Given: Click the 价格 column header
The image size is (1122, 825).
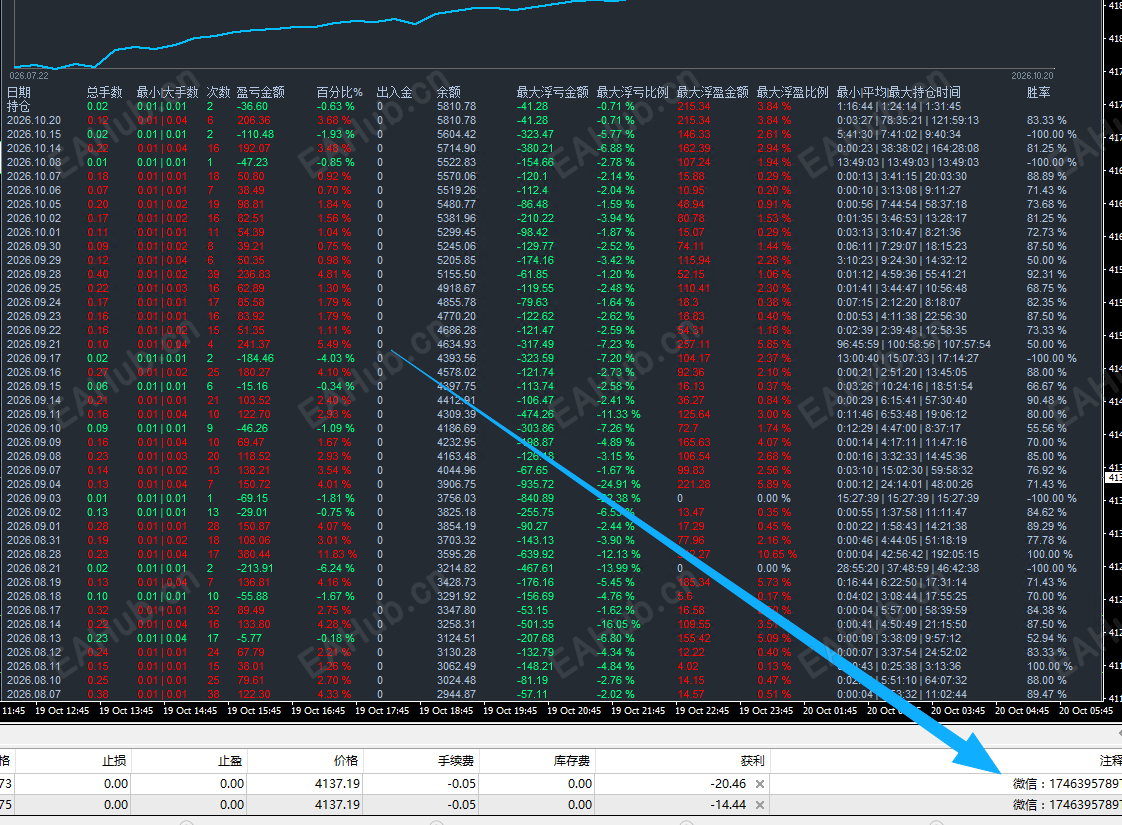Looking at the screenshot, I should (346, 761).
